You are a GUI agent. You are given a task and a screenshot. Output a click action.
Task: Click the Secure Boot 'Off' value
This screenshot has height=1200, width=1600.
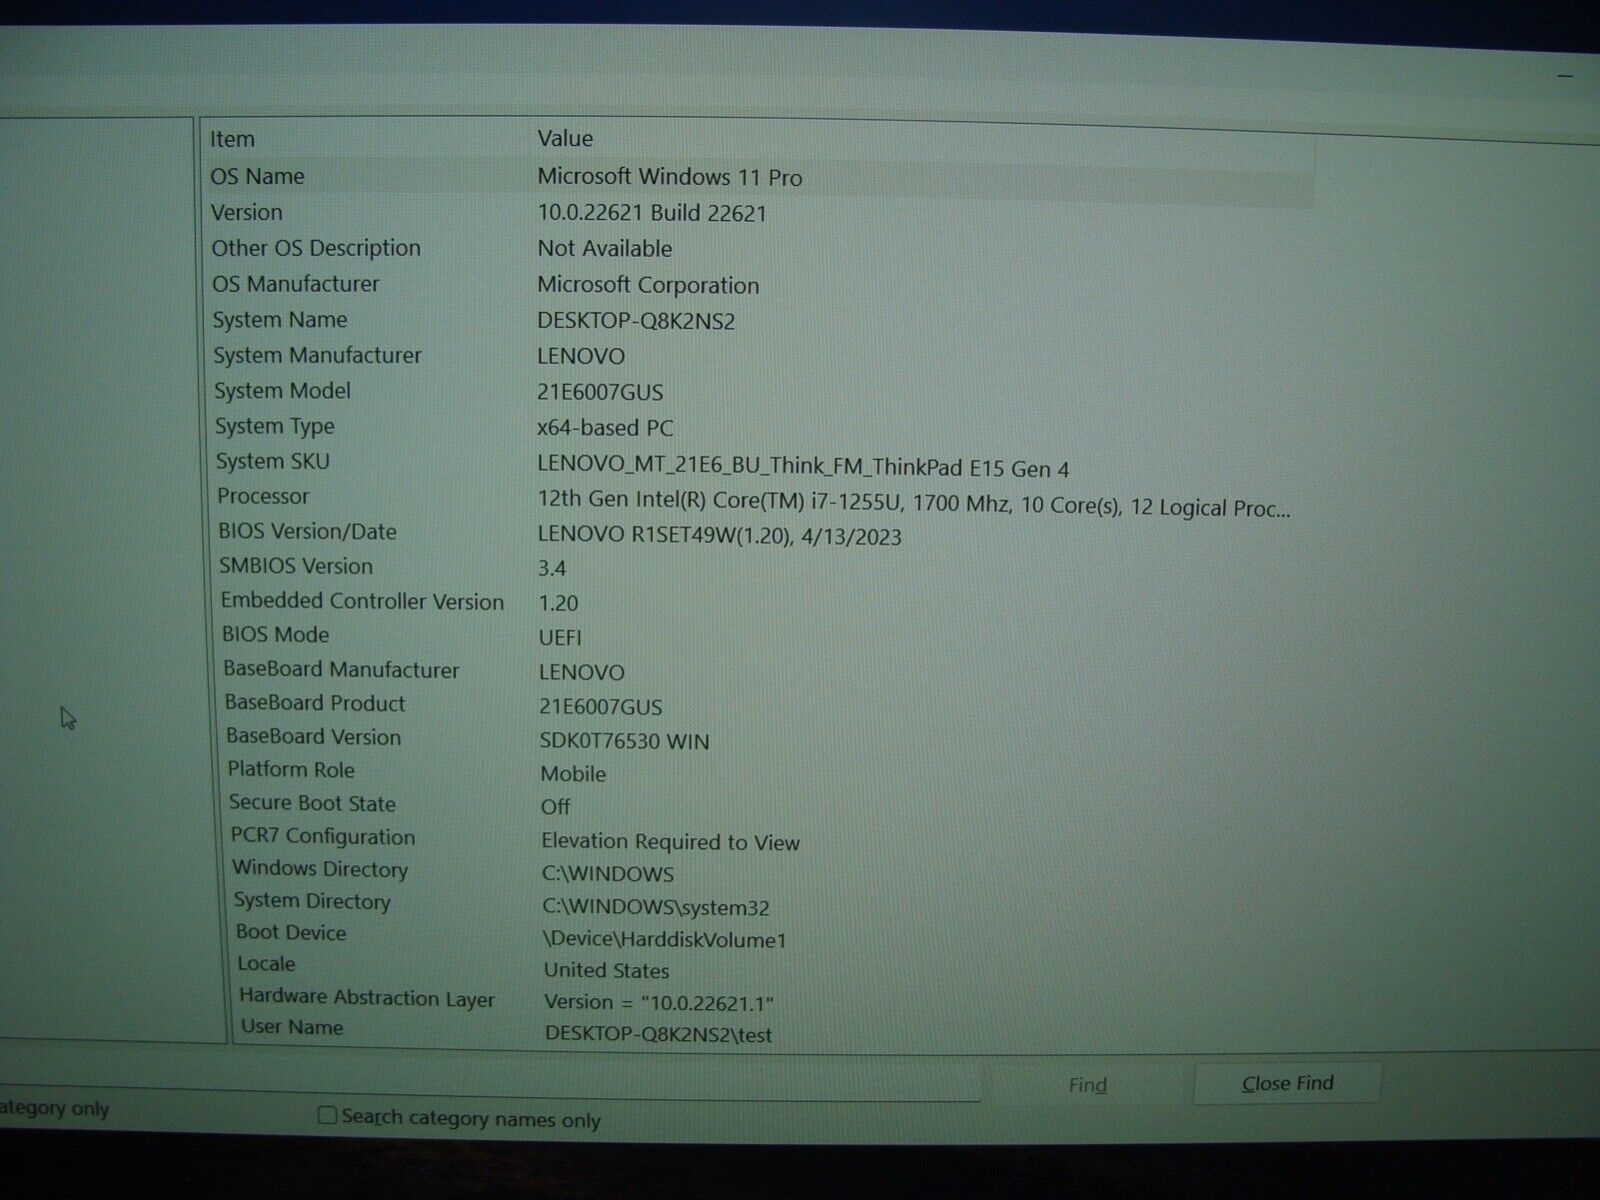pyautogui.click(x=556, y=807)
